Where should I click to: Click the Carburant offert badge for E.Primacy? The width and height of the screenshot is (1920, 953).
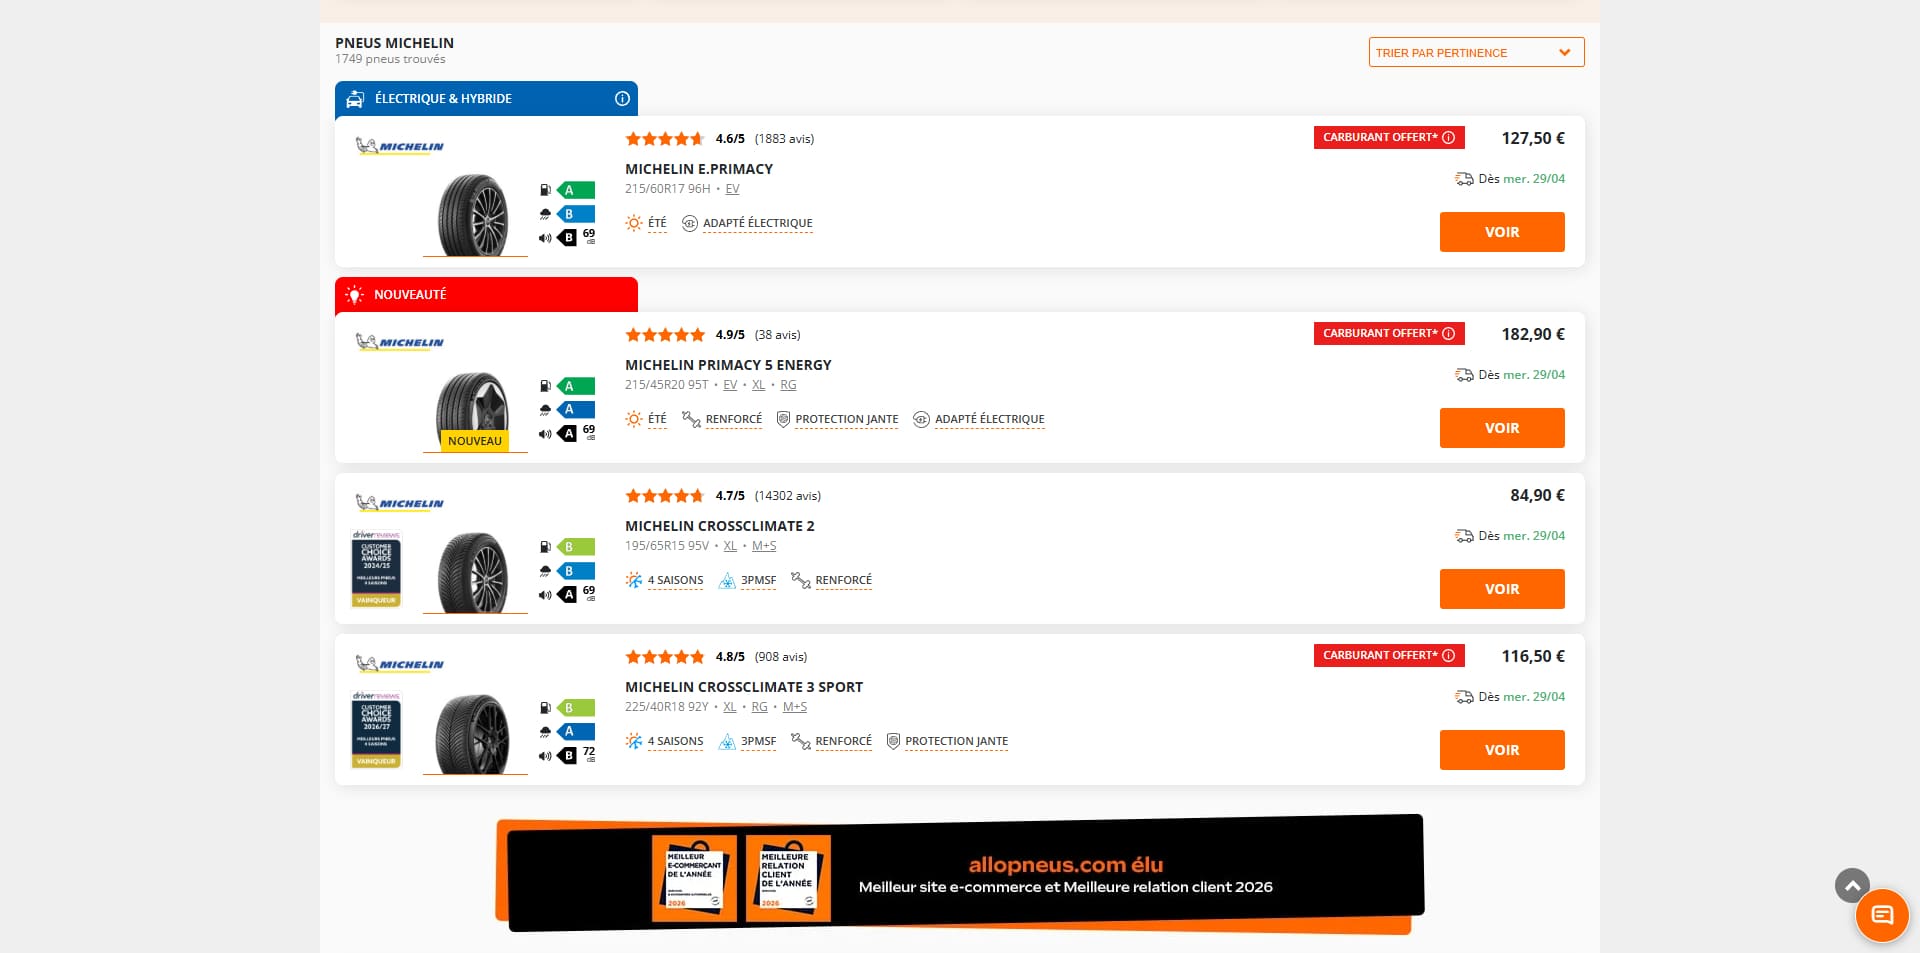pos(1388,138)
